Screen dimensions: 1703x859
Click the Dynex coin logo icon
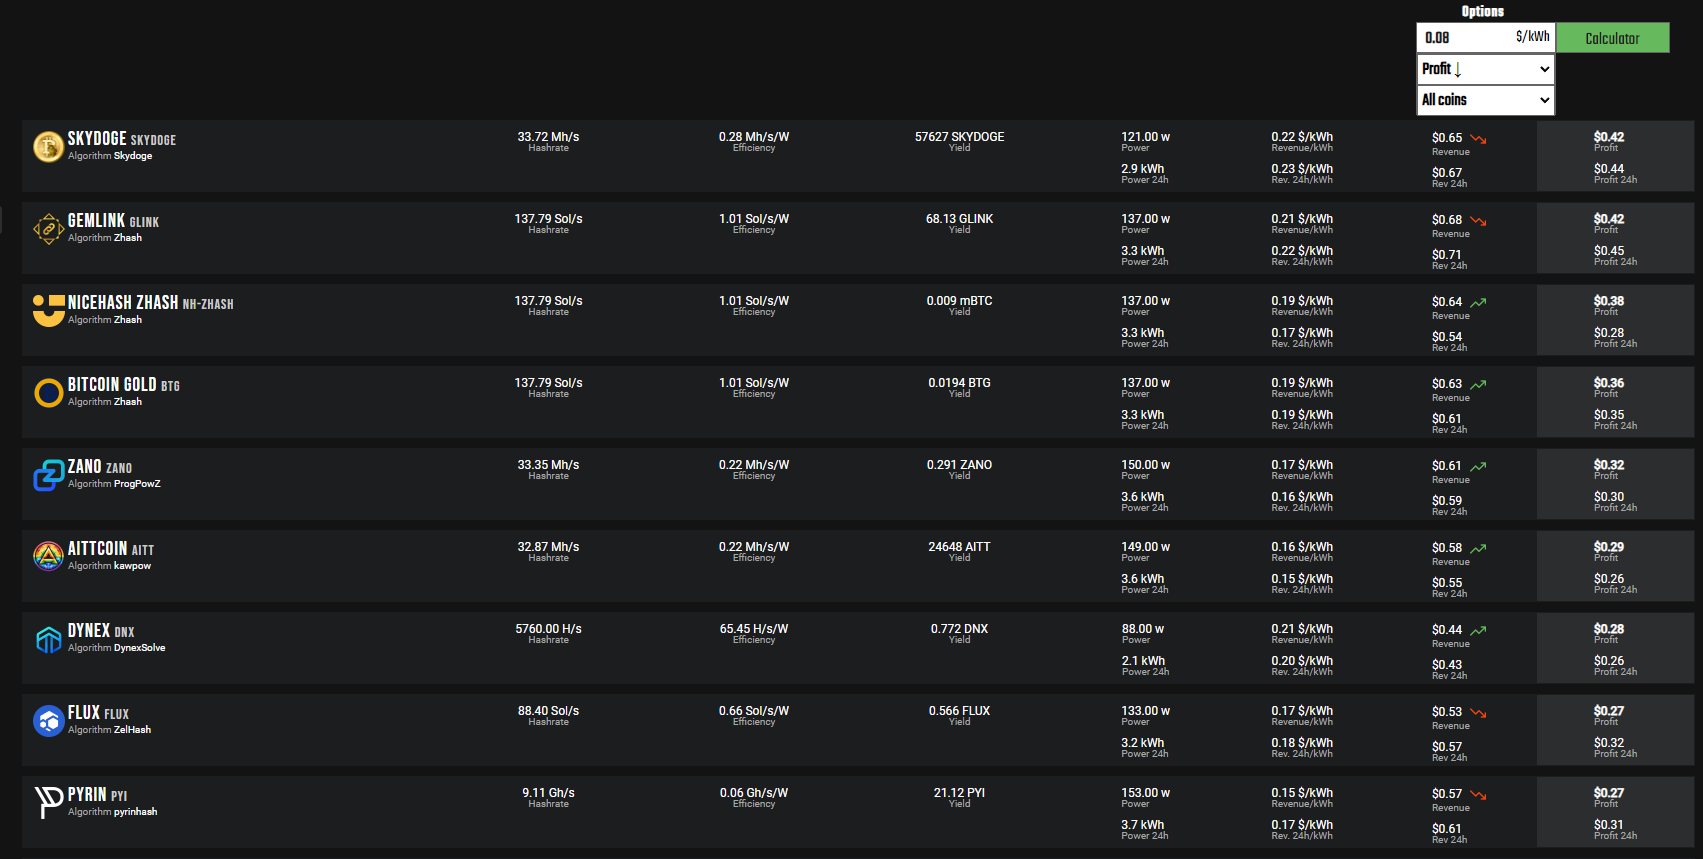48,639
